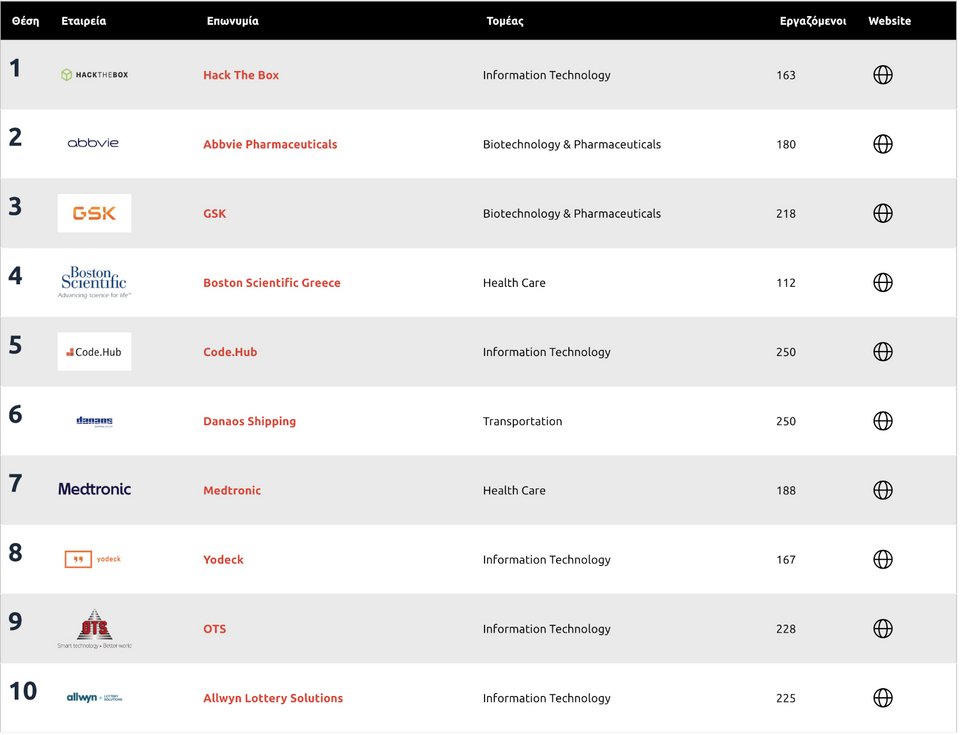Click the Τομέας column header
Screen dimensions: 960x735
(x=504, y=21)
